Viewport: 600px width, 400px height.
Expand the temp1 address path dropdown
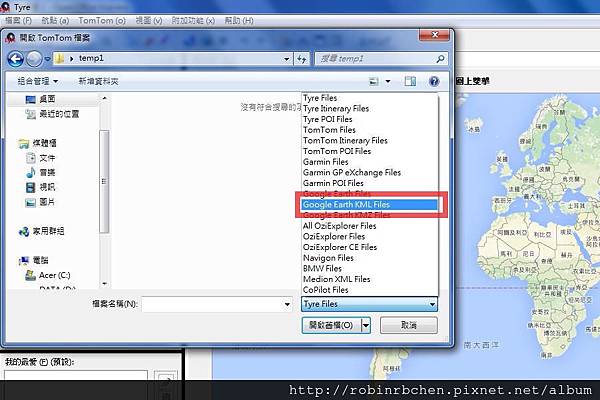[x=287, y=59]
